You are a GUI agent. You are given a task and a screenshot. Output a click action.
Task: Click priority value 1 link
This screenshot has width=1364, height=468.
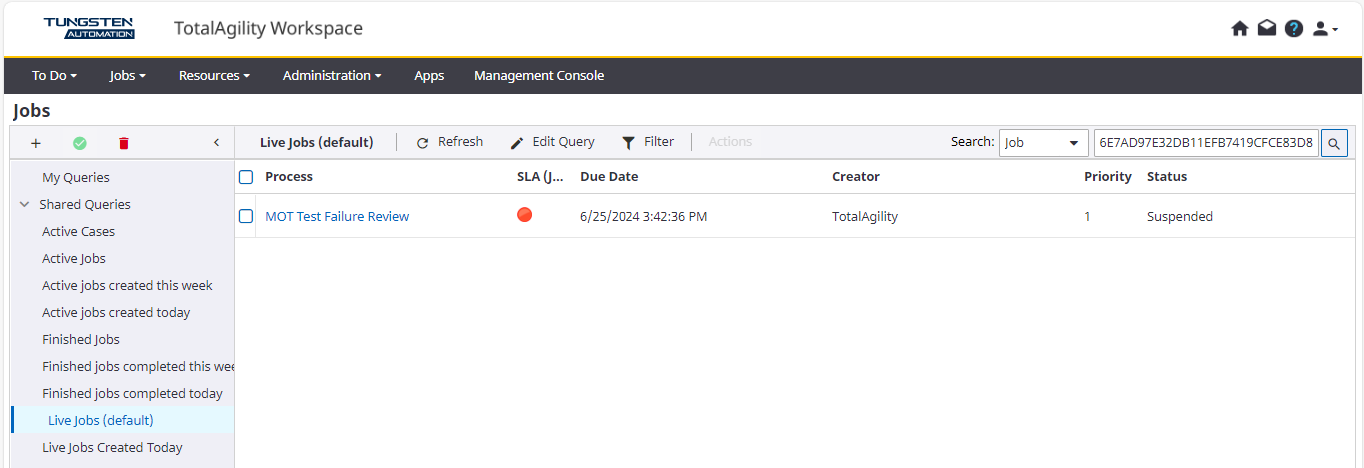(1088, 216)
